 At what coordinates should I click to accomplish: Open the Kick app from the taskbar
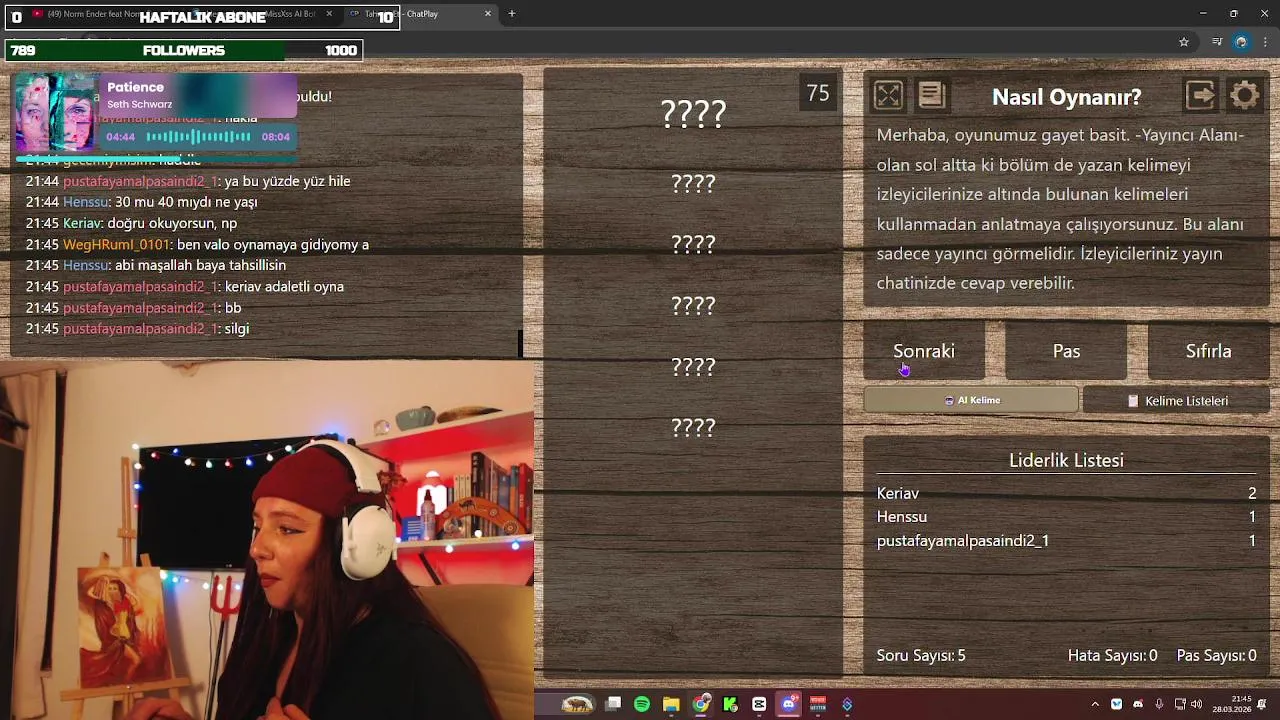pyautogui.click(x=730, y=705)
